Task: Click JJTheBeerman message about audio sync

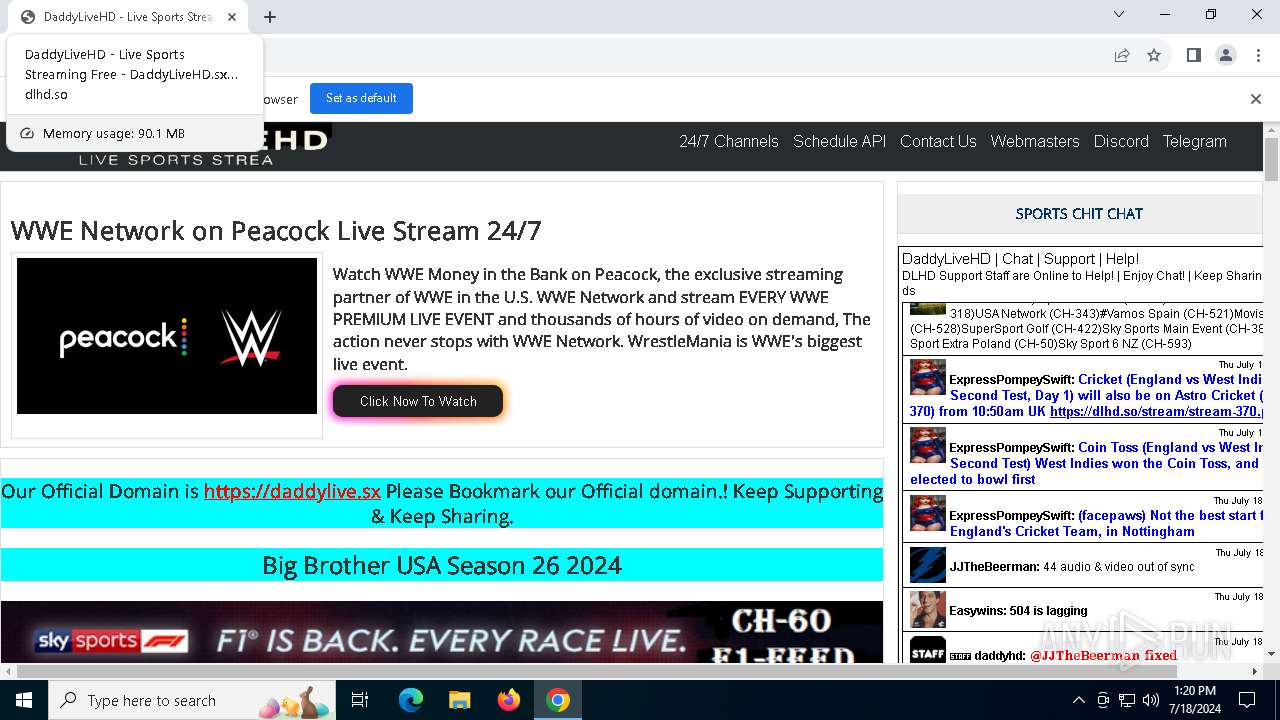Action: [x=1119, y=566]
